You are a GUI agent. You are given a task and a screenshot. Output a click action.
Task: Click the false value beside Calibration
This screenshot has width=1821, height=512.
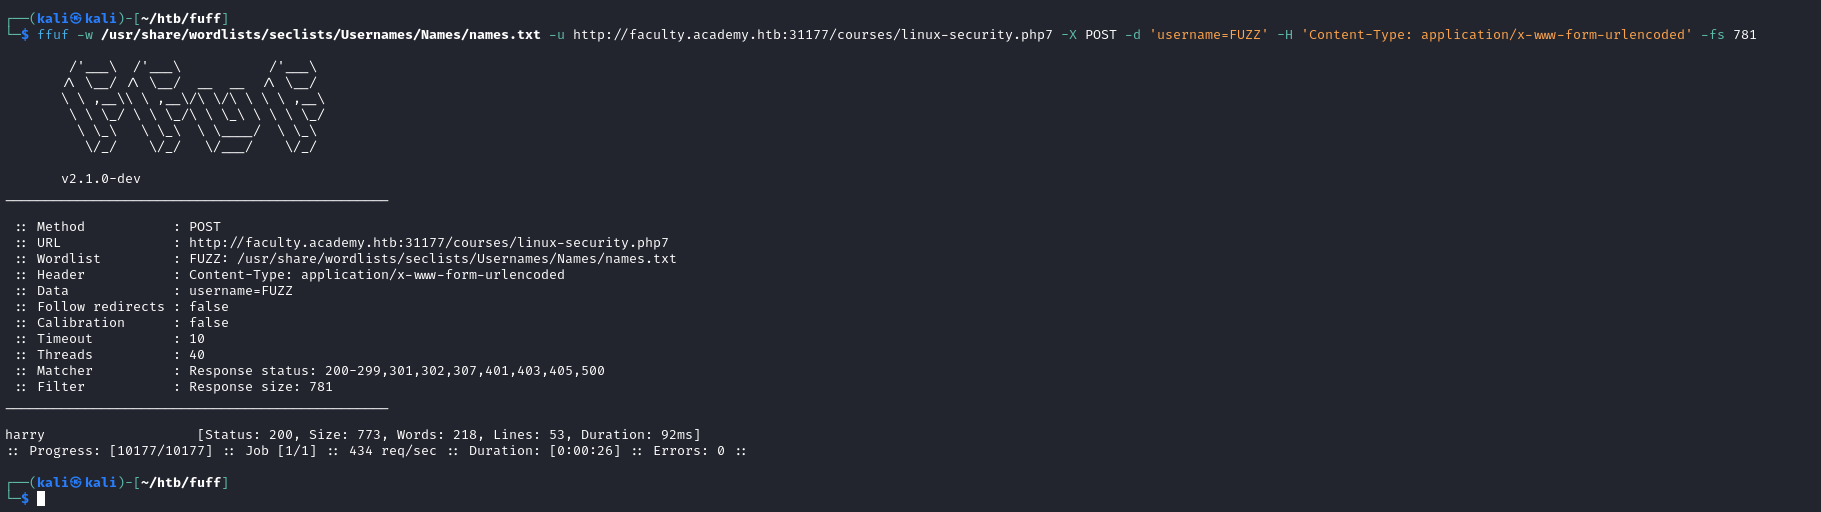tap(208, 323)
